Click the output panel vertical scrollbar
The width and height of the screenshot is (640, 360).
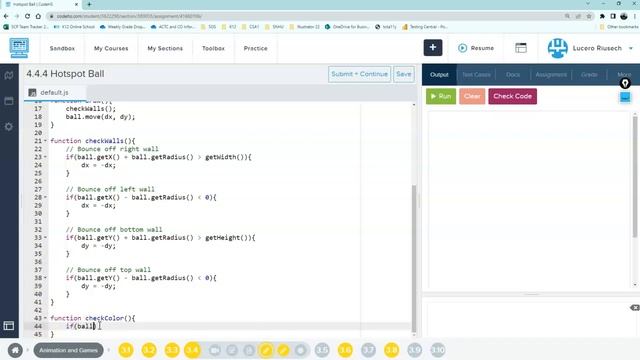[x=635, y=176]
